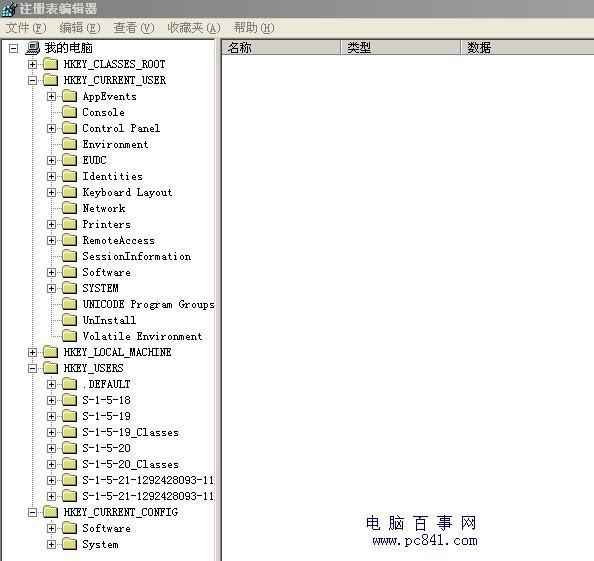
Task: Click the Identities folder icon
Action: pyautogui.click(x=69, y=176)
